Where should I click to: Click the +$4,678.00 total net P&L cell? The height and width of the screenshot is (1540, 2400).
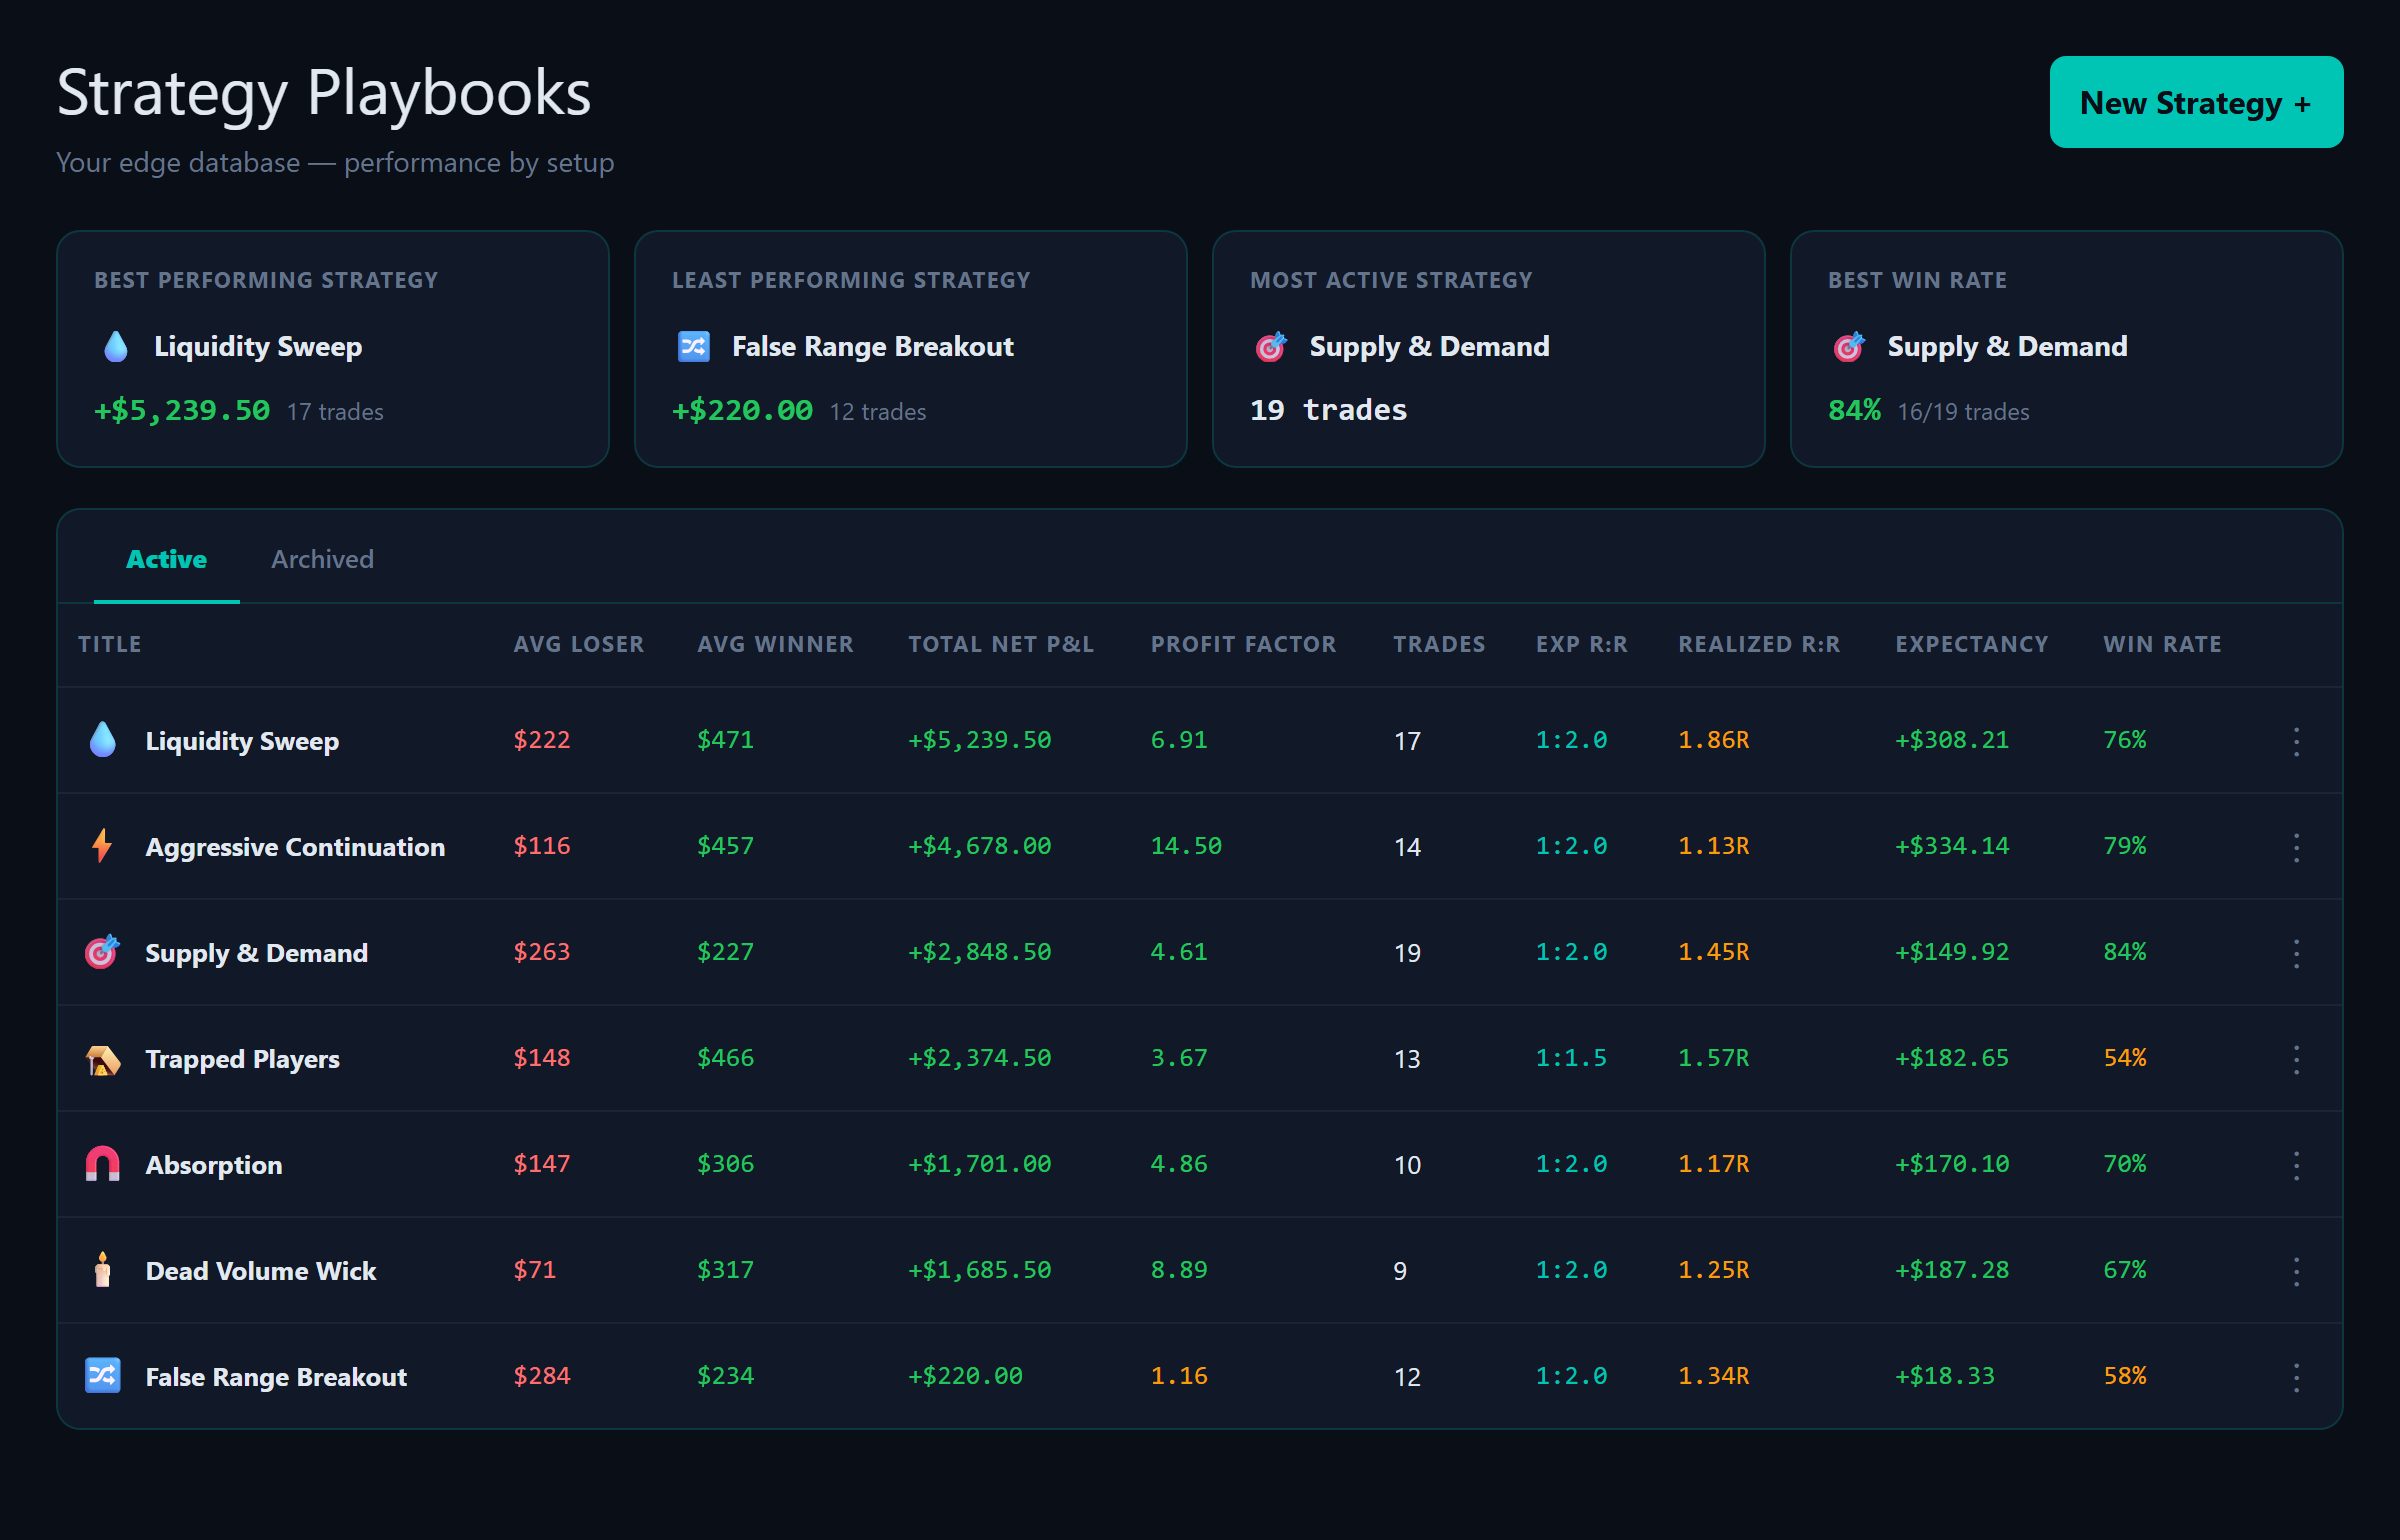tap(979, 846)
